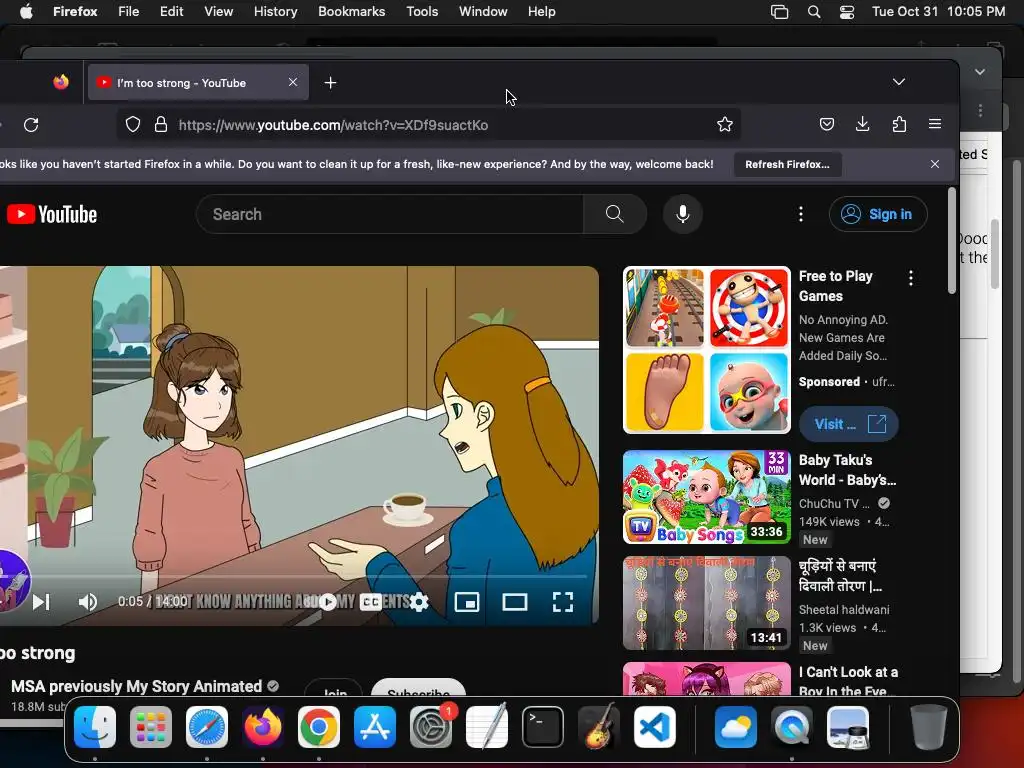Open App Store from the Dock
The height and width of the screenshot is (768, 1024).
(x=375, y=727)
